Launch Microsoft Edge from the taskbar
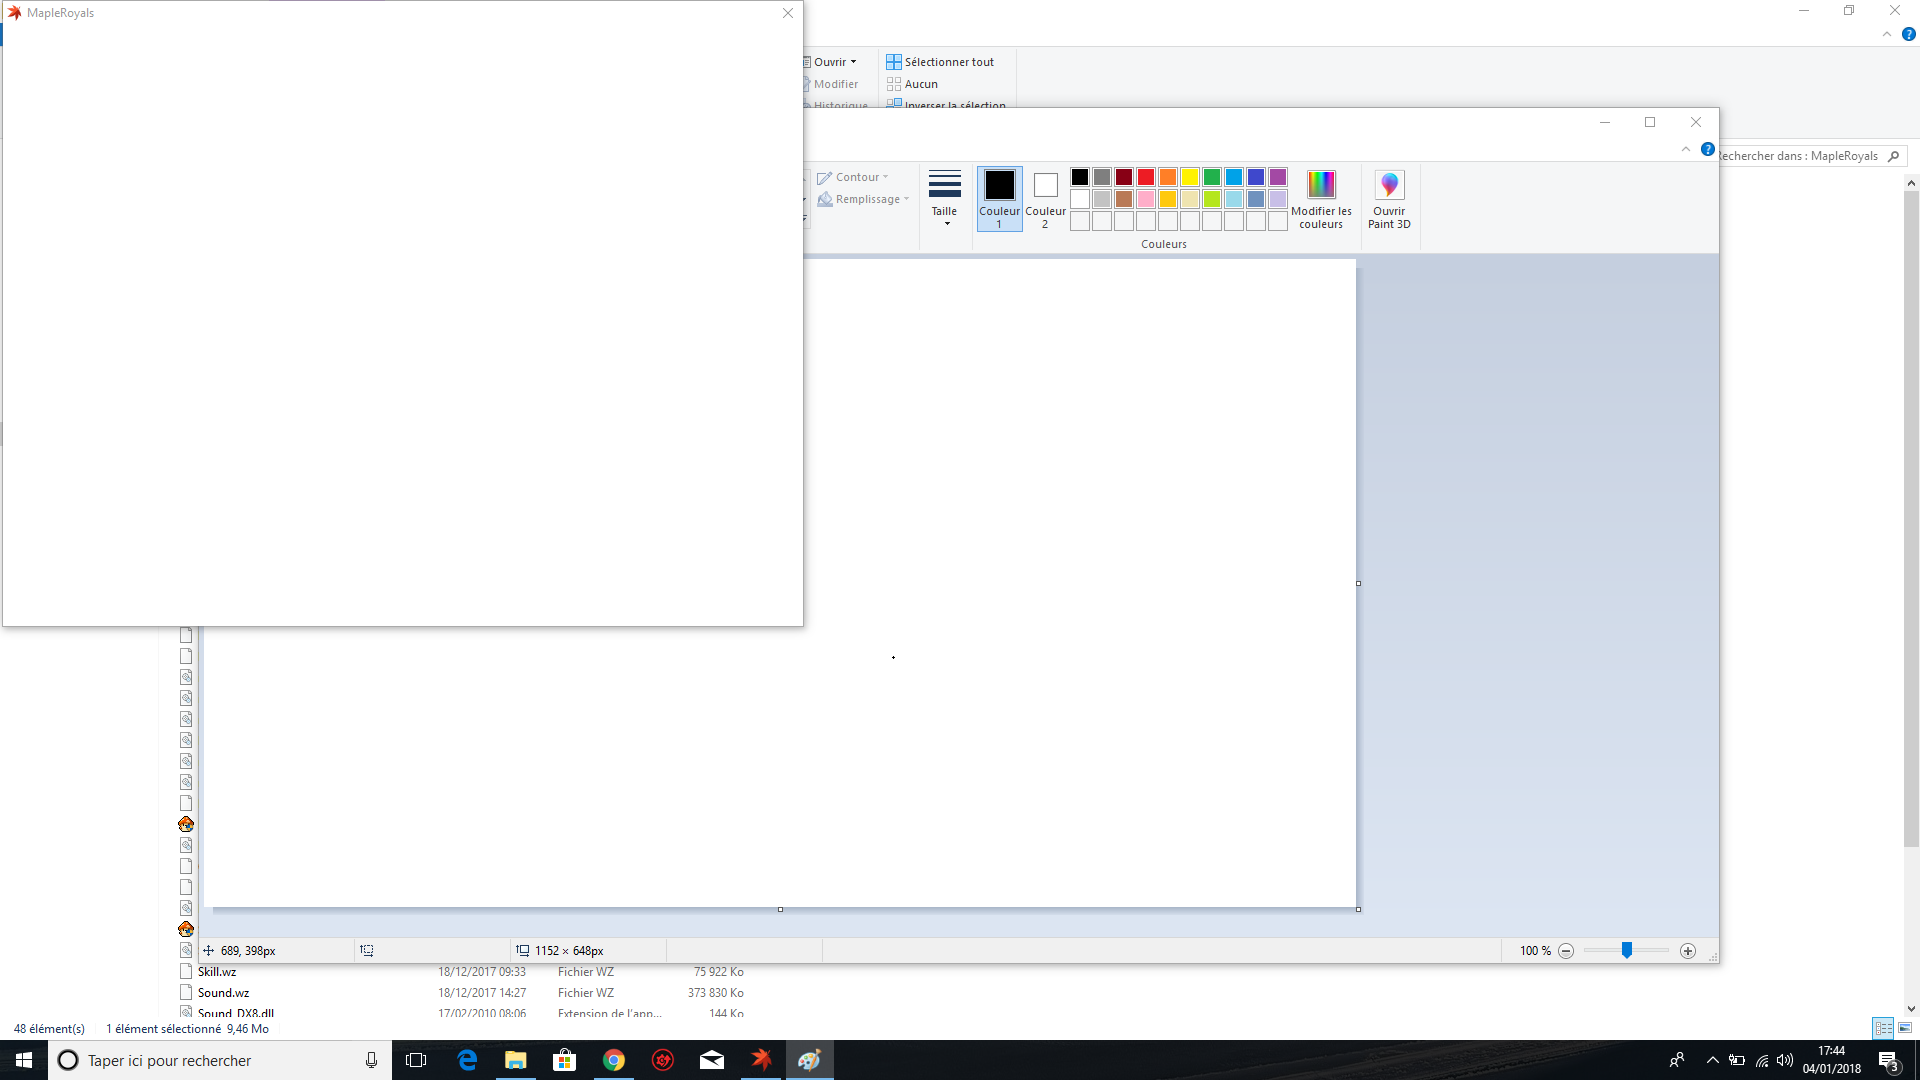This screenshot has width=1920, height=1080. (x=467, y=1060)
